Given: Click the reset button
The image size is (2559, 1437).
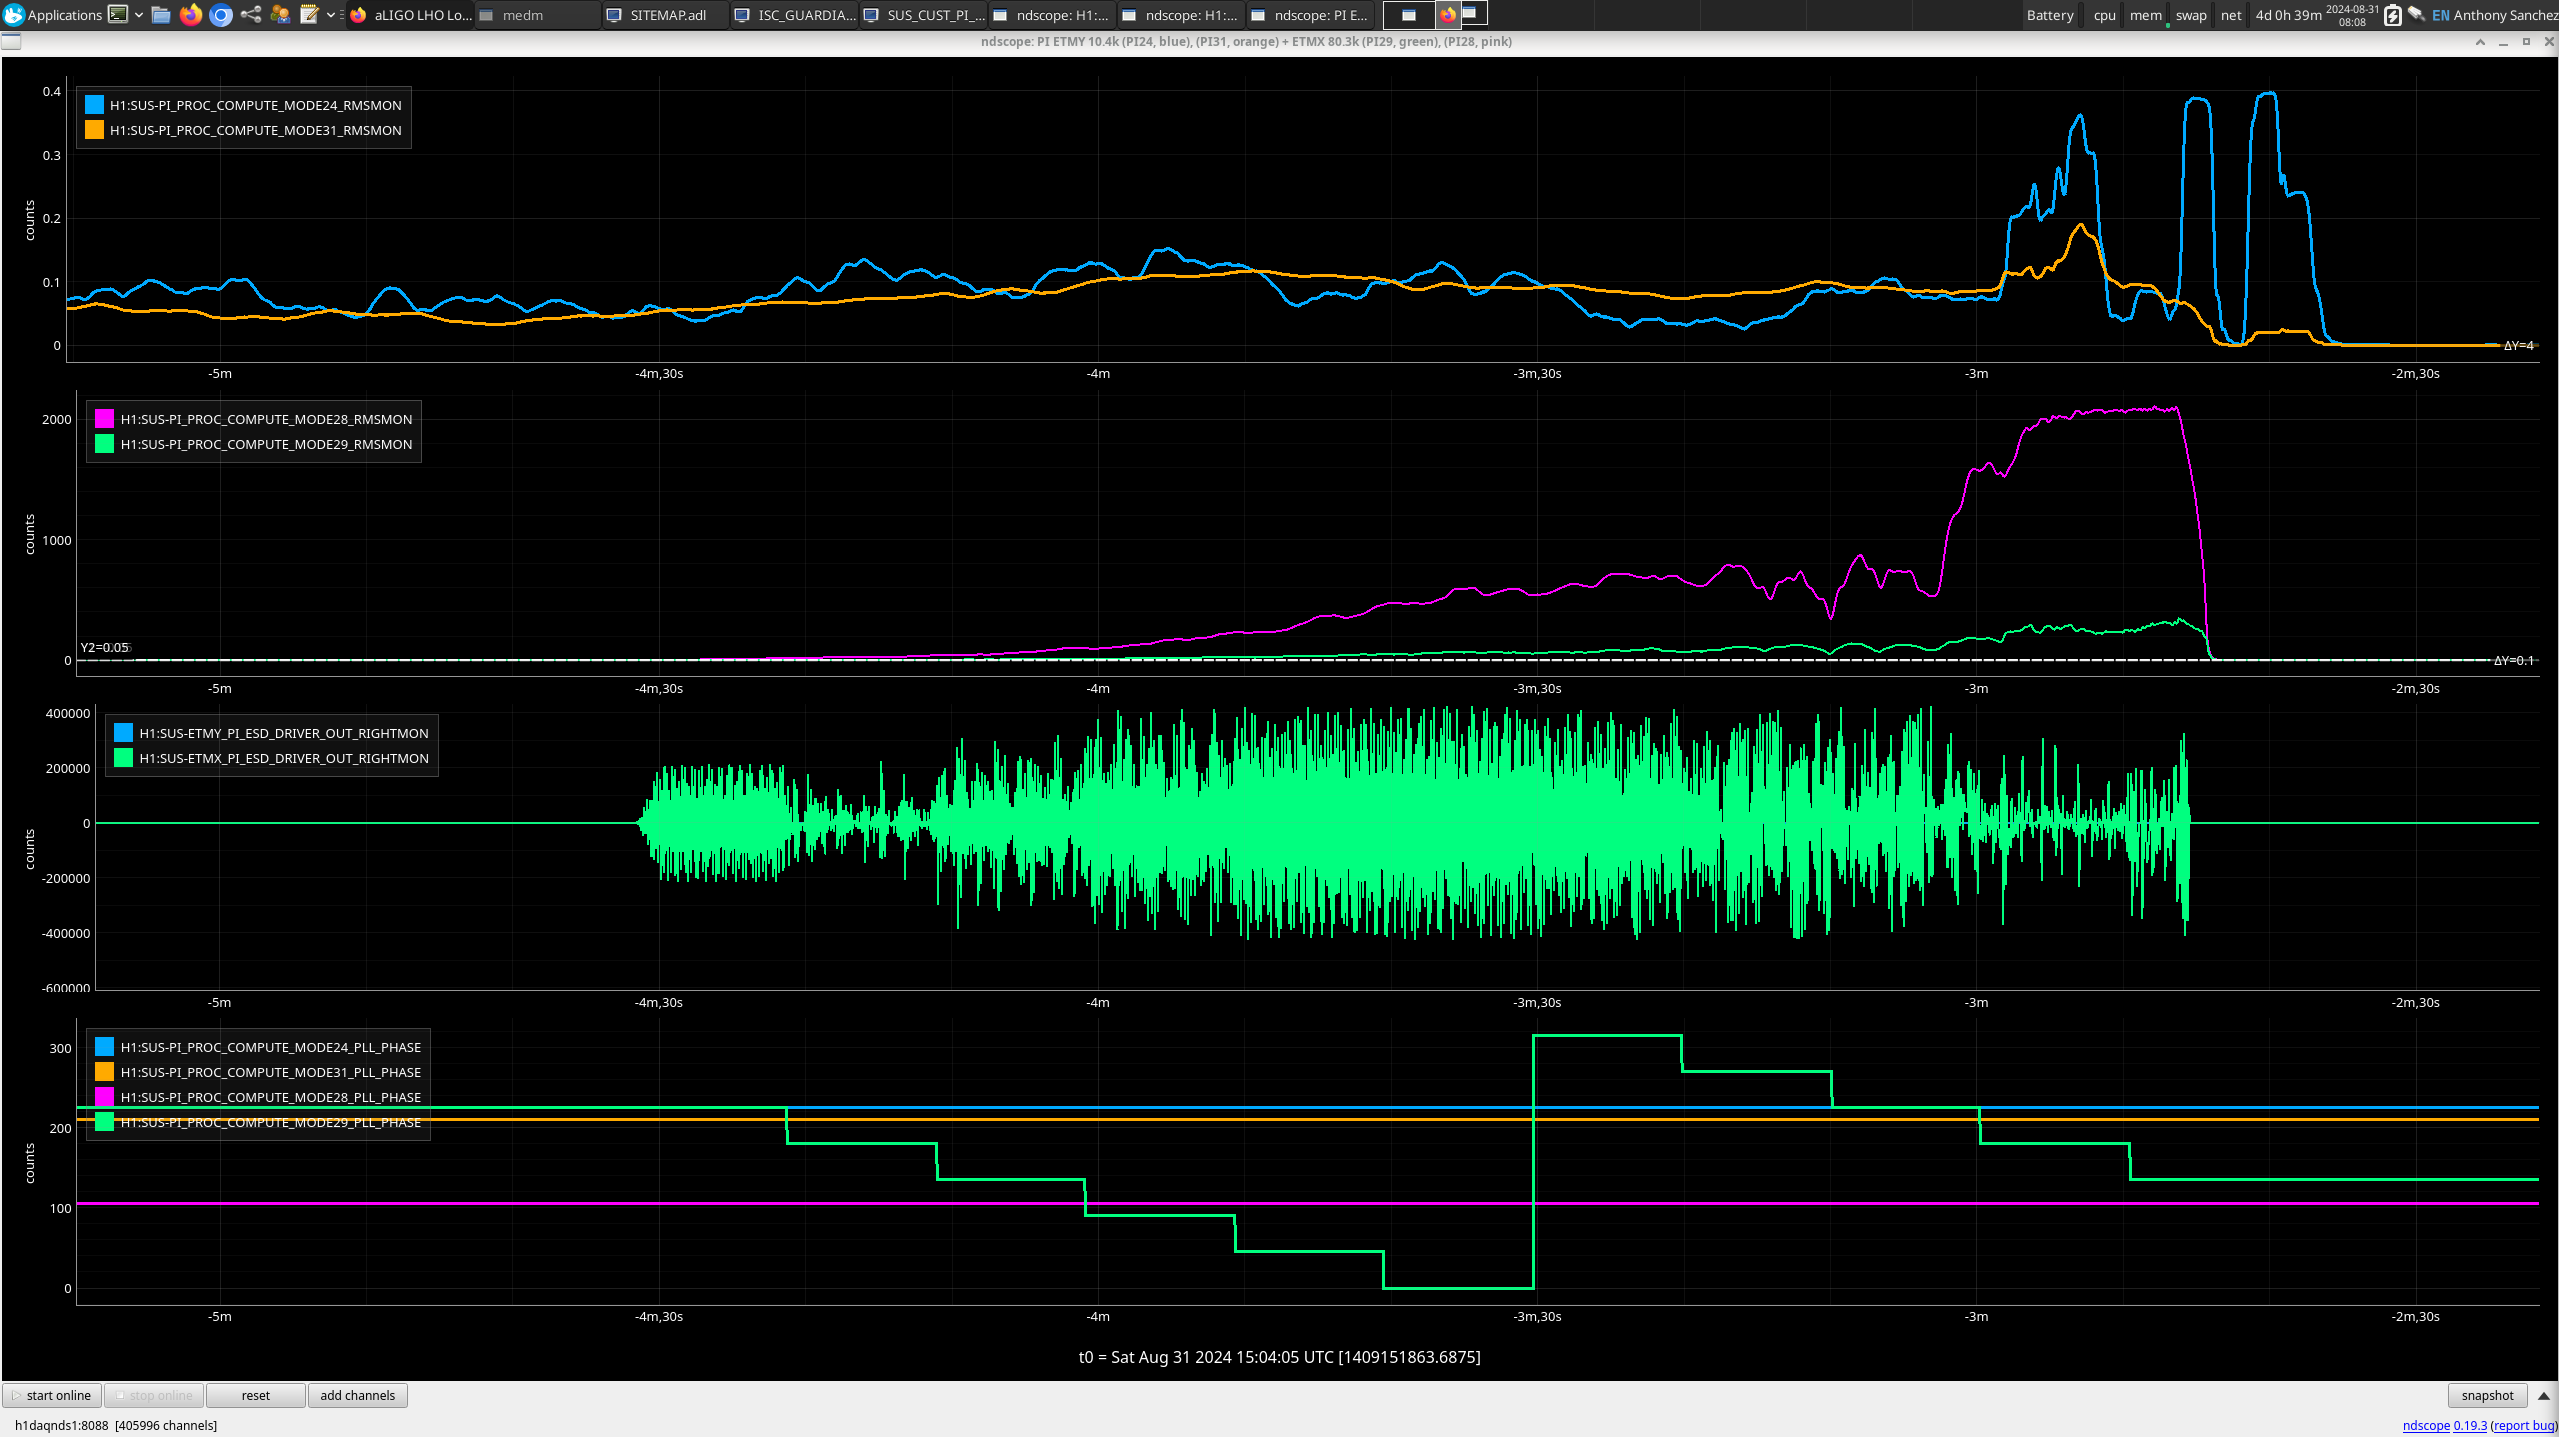Looking at the screenshot, I should (x=255, y=1395).
